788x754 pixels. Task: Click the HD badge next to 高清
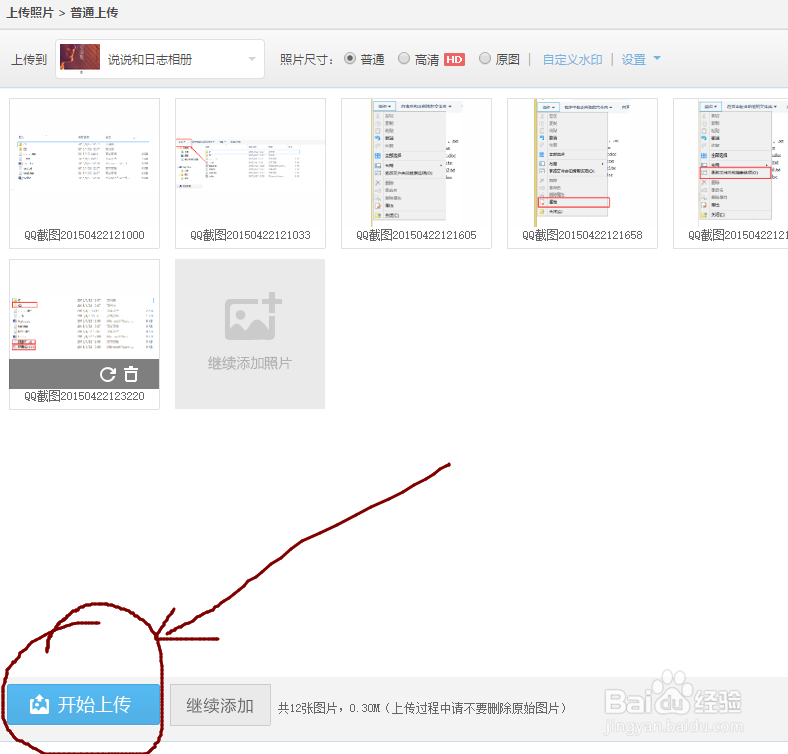(454, 59)
